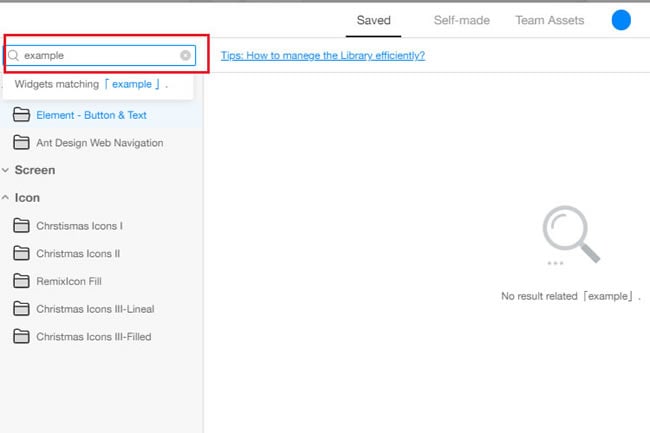
Task: Expand the Screen section chevron
Action: [x=5, y=170]
